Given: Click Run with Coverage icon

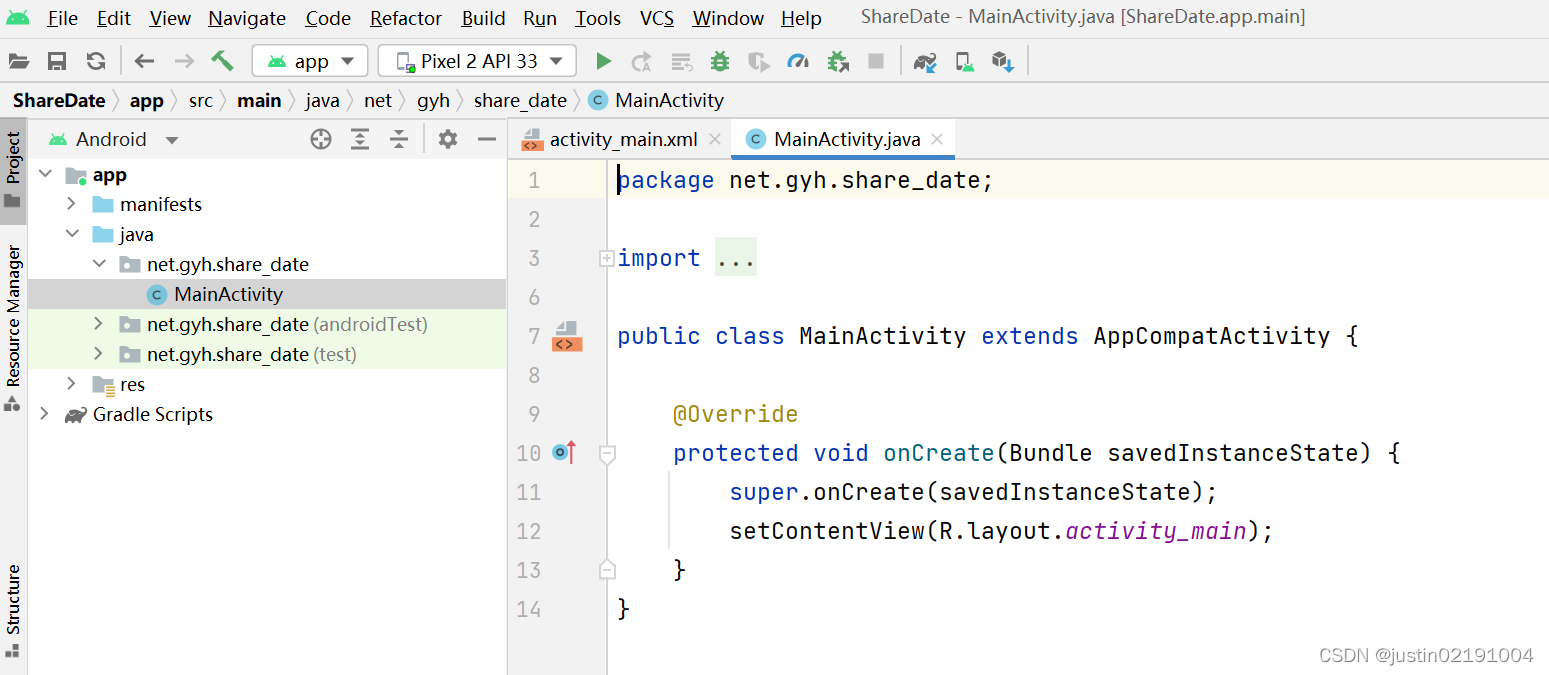Looking at the screenshot, I should click(759, 62).
